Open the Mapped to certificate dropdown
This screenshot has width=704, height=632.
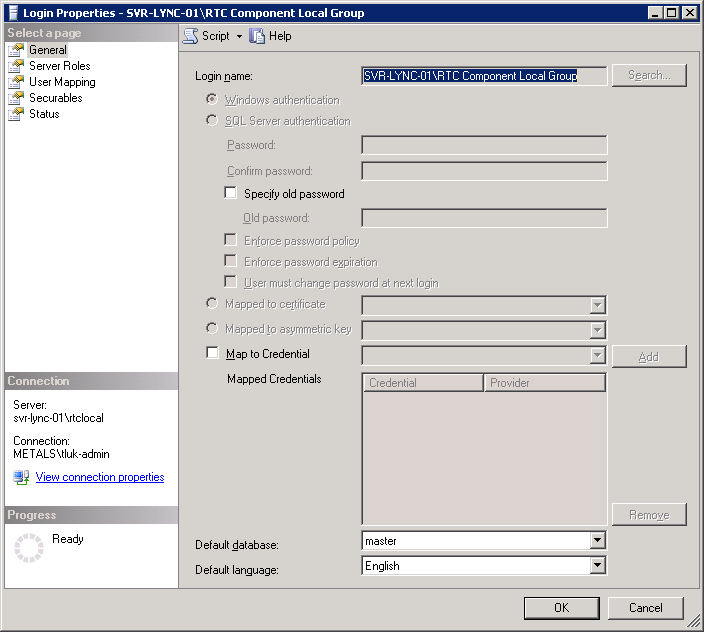pyautogui.click(x=597, y=306)
